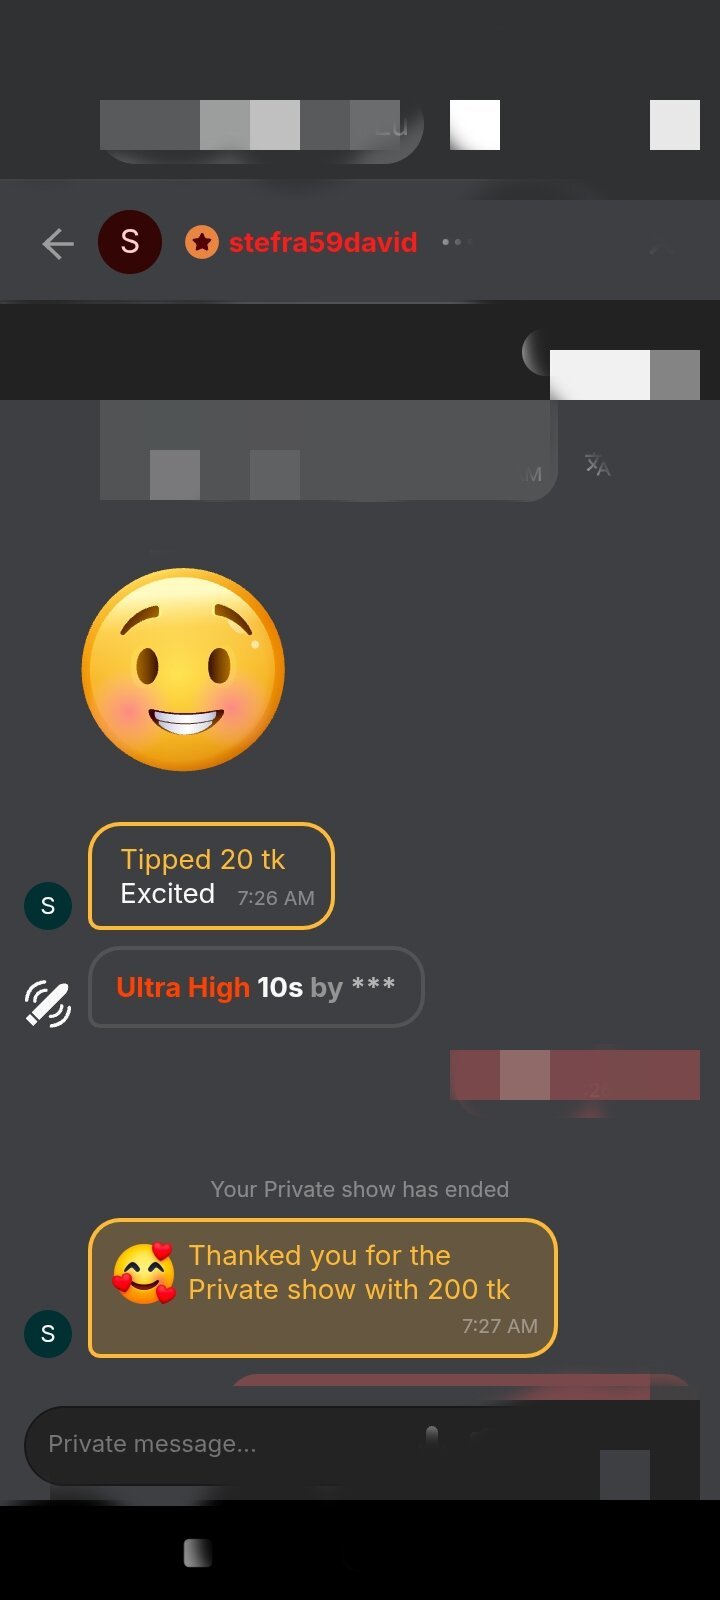720x1600 pixels.
Task: Tap the small icon inside the message bar
Action: tap(432, 1437)
